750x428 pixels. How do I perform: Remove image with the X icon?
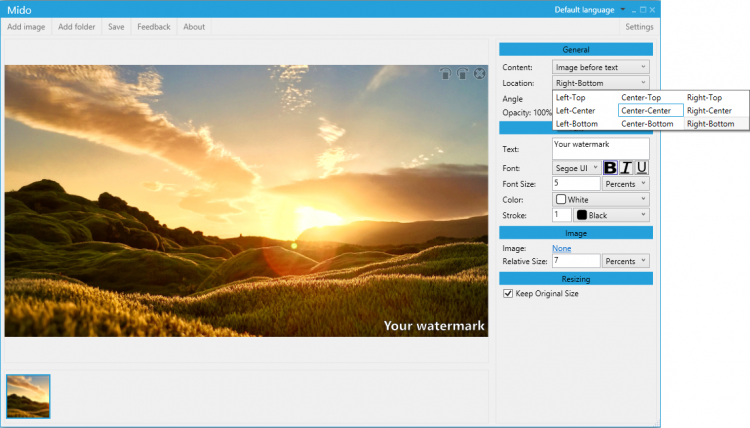(479, 73)
